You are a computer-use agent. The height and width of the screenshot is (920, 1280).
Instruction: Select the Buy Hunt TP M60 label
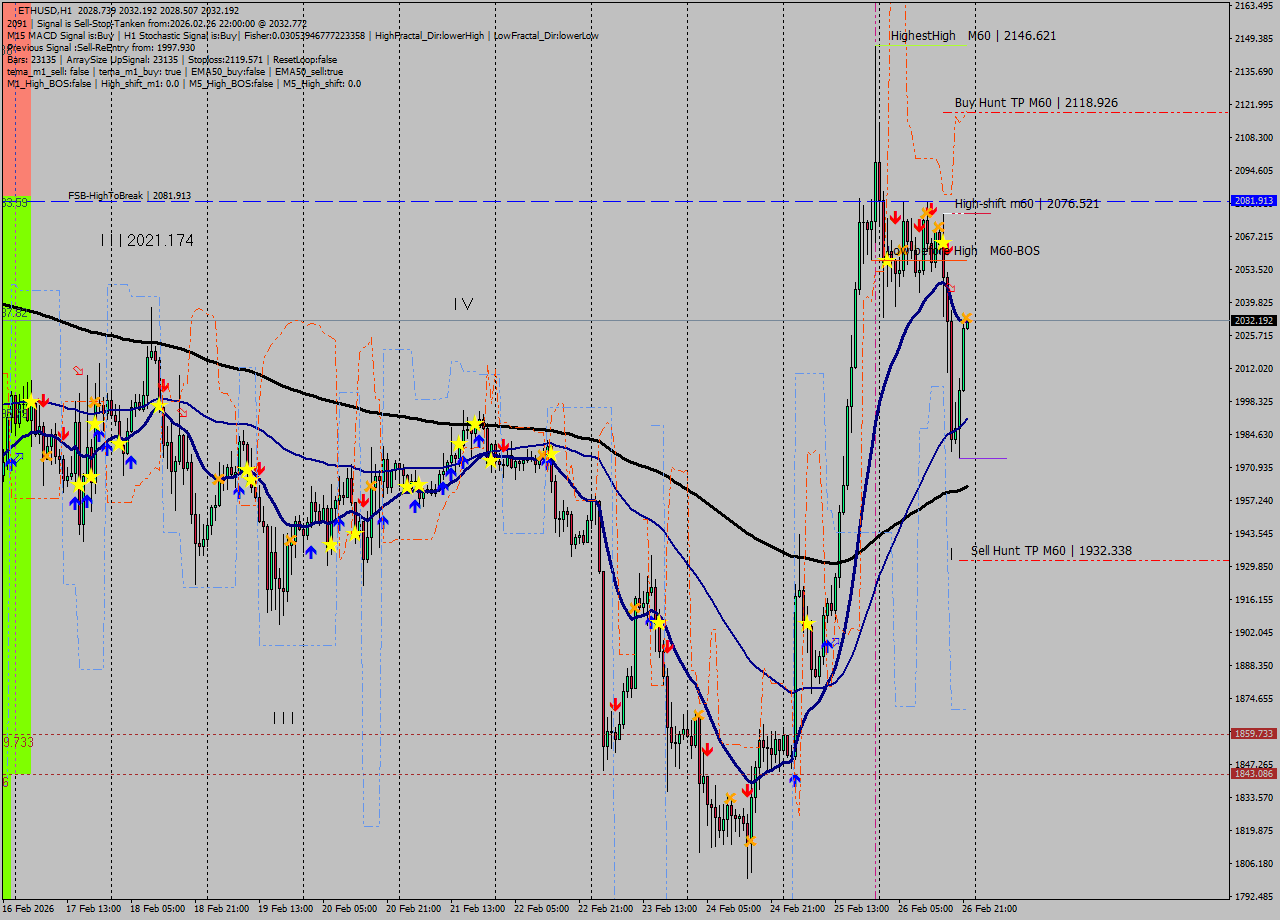click(1036, 103)
